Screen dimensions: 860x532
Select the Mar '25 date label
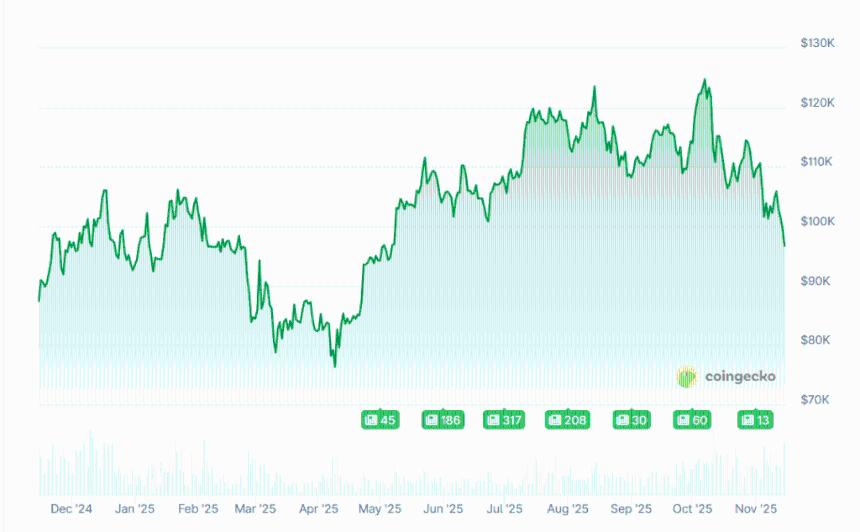[255, 509]
